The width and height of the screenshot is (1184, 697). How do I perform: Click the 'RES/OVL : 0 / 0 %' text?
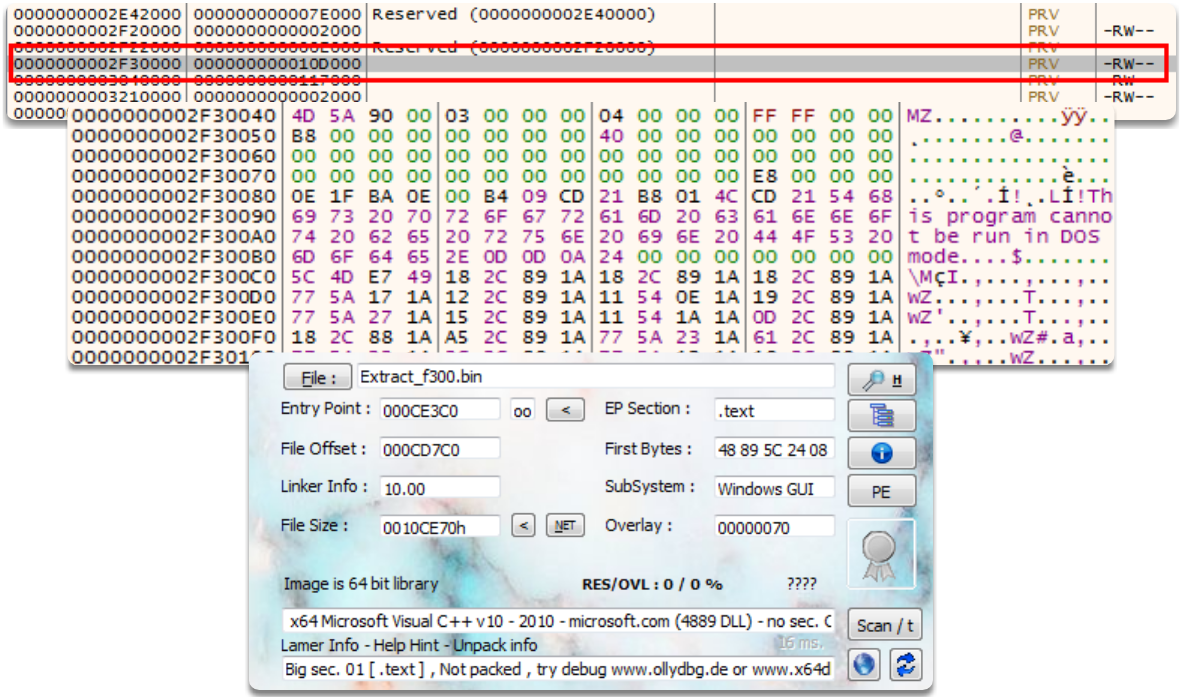pyautogui.click(x=652, y=584)
